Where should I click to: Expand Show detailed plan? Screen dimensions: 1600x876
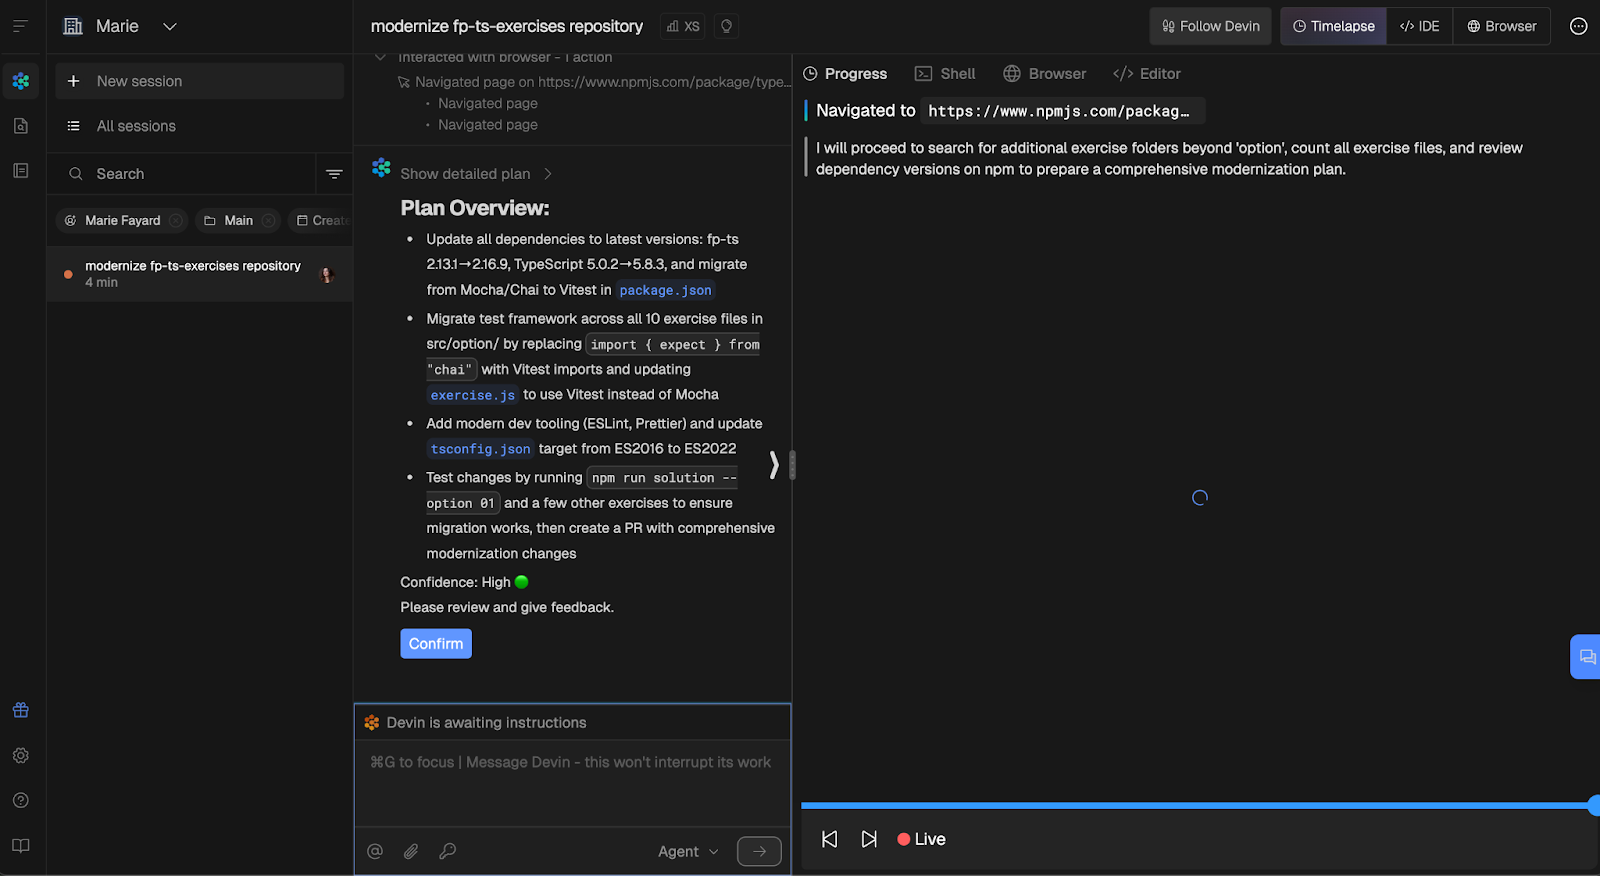coord(475,174)
